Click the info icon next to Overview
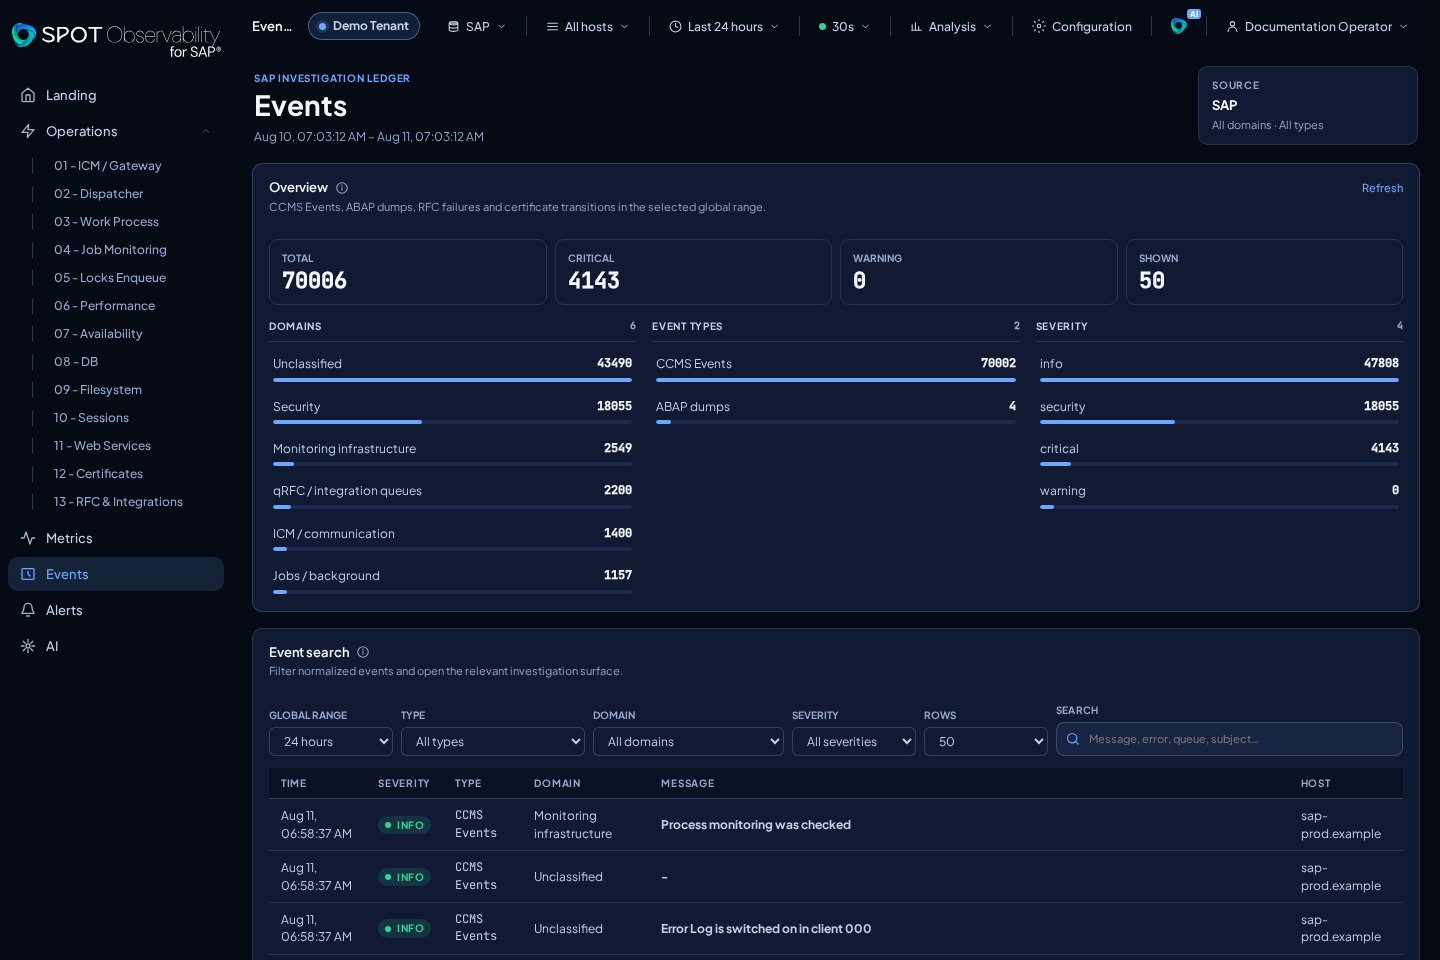 tap(342, 188)
